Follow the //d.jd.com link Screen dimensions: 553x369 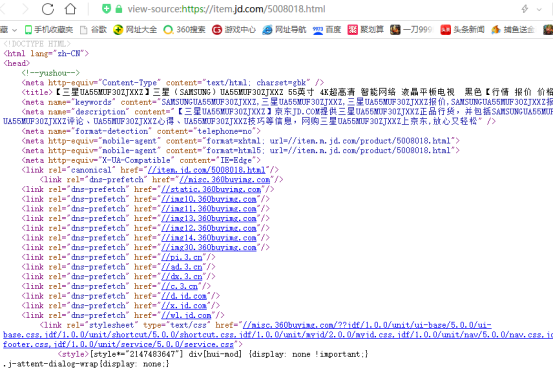click(x=184, y=296)
